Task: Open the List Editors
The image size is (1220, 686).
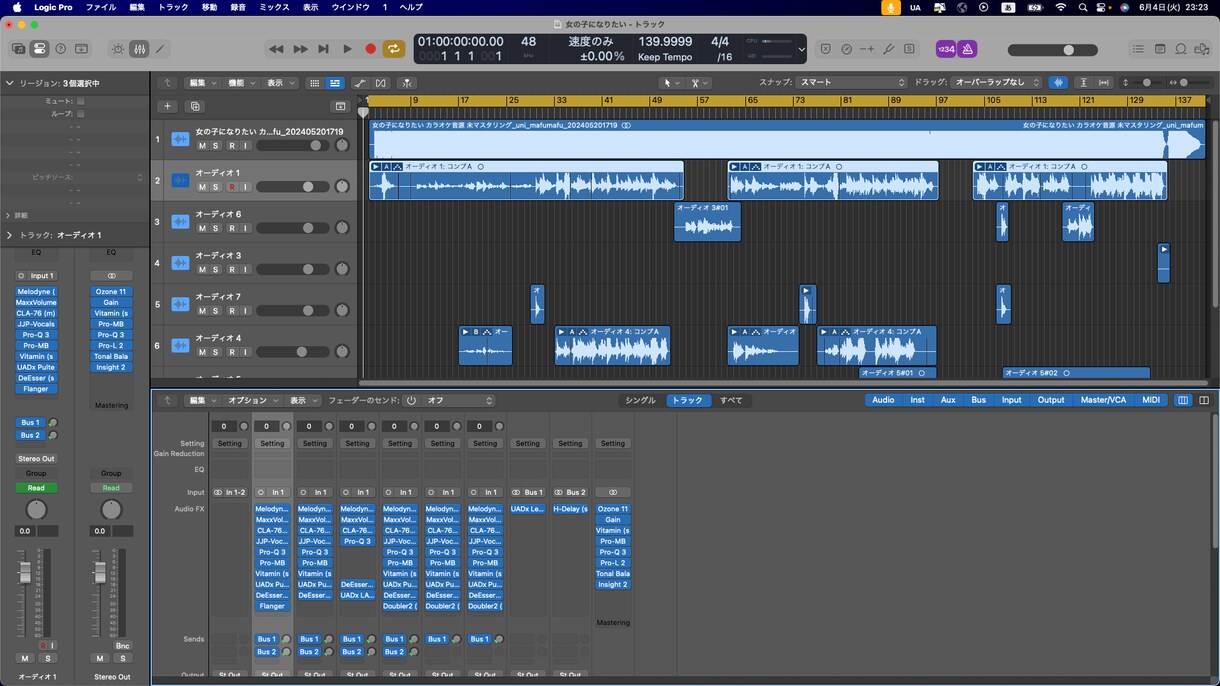Action: (x=1138, y=48)
